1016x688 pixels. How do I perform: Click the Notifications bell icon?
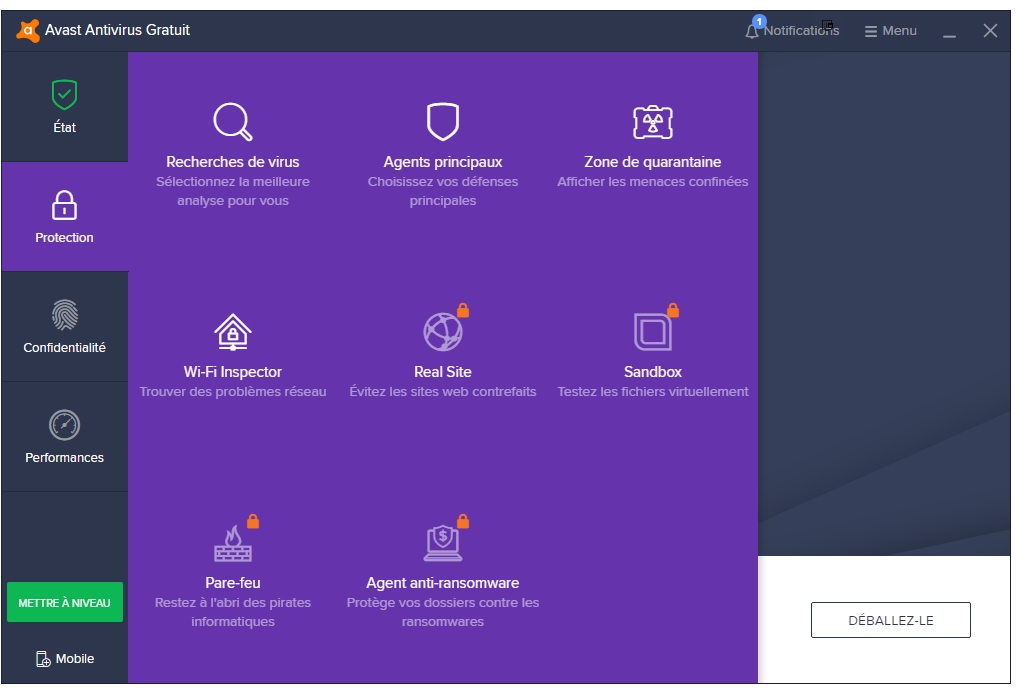752,31
